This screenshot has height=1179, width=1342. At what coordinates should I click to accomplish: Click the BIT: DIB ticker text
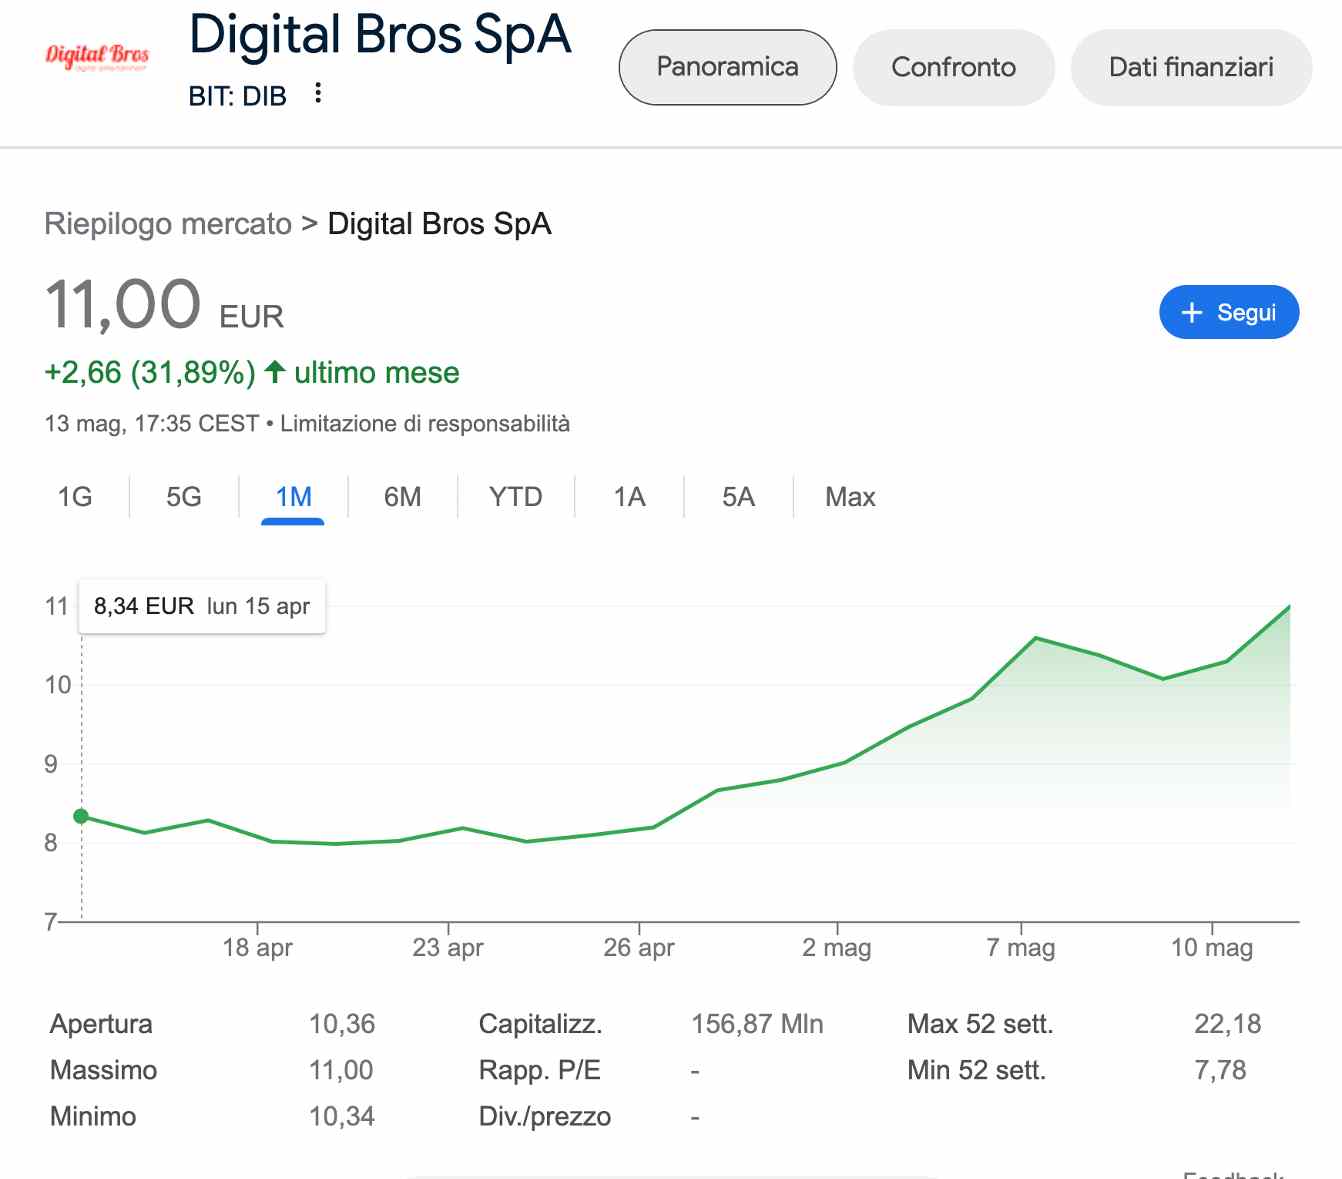[238, 96]
